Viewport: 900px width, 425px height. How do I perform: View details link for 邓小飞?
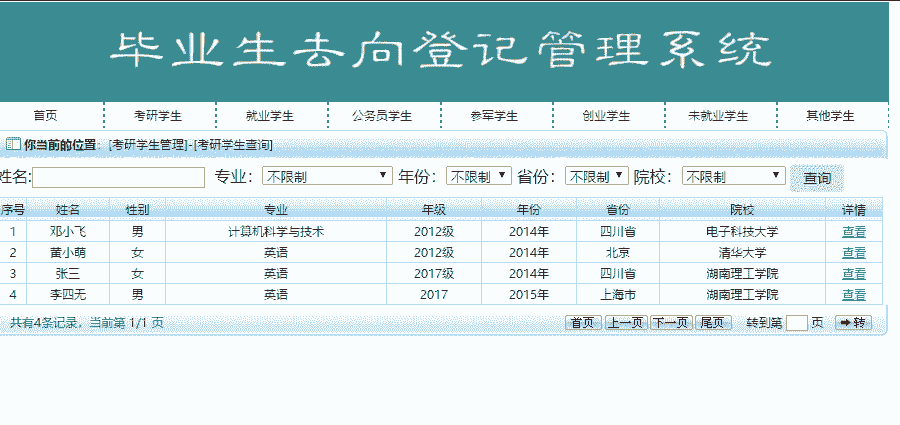(854, 231)
